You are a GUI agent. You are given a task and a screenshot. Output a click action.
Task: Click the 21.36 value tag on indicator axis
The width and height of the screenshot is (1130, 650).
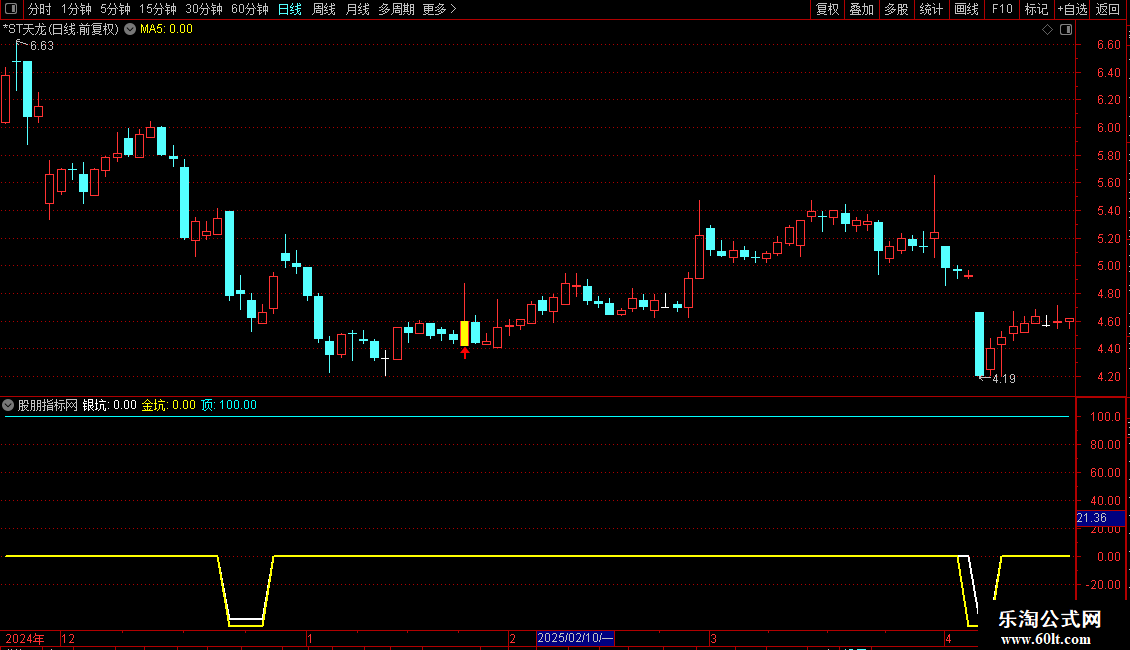[1100, 518]
